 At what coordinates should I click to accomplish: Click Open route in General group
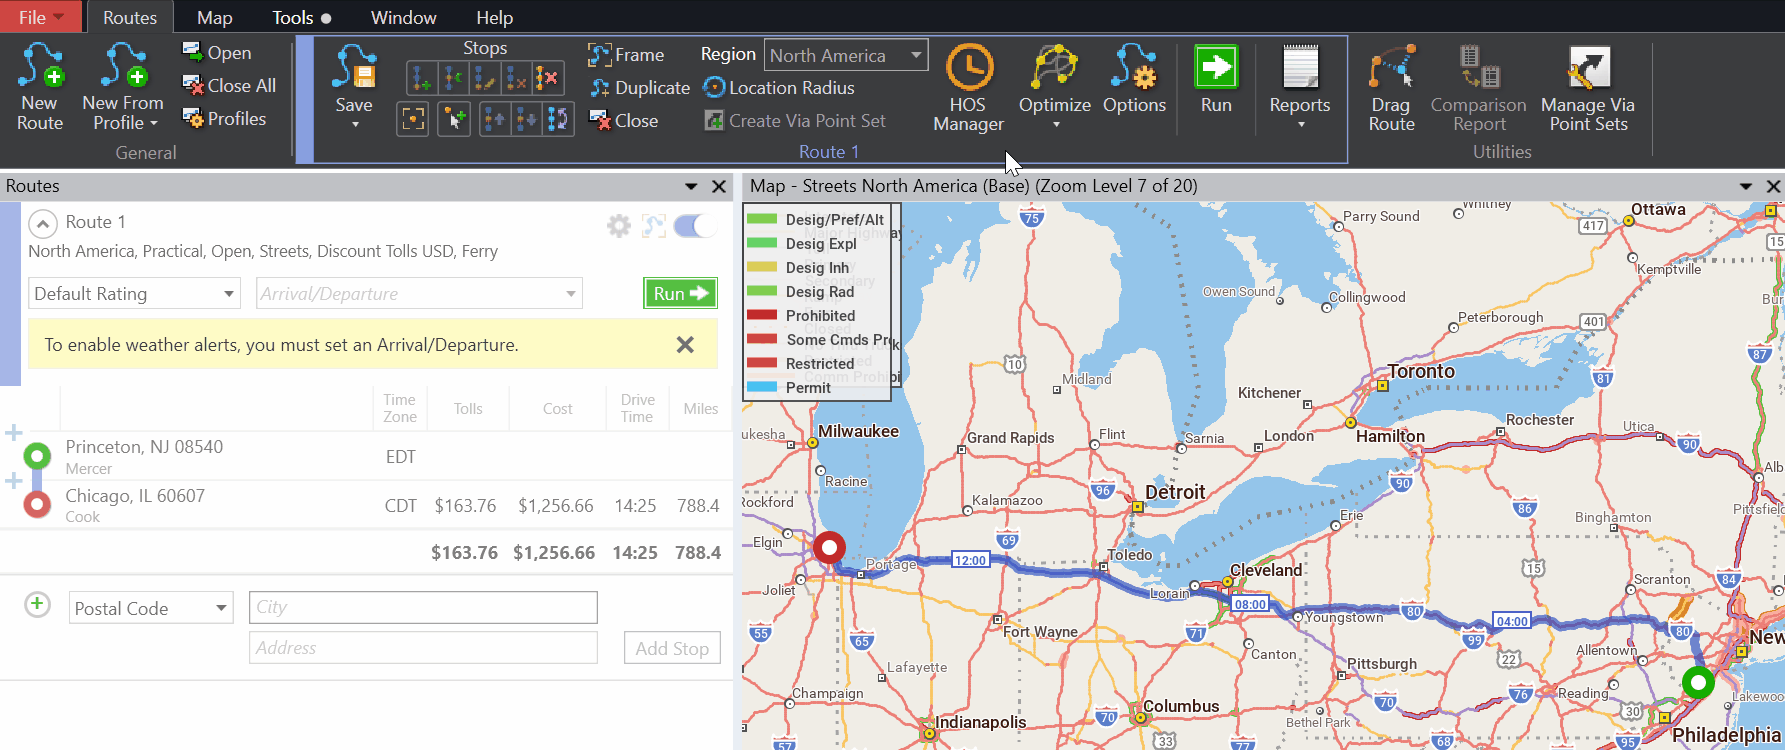click(x=216, y=53)
